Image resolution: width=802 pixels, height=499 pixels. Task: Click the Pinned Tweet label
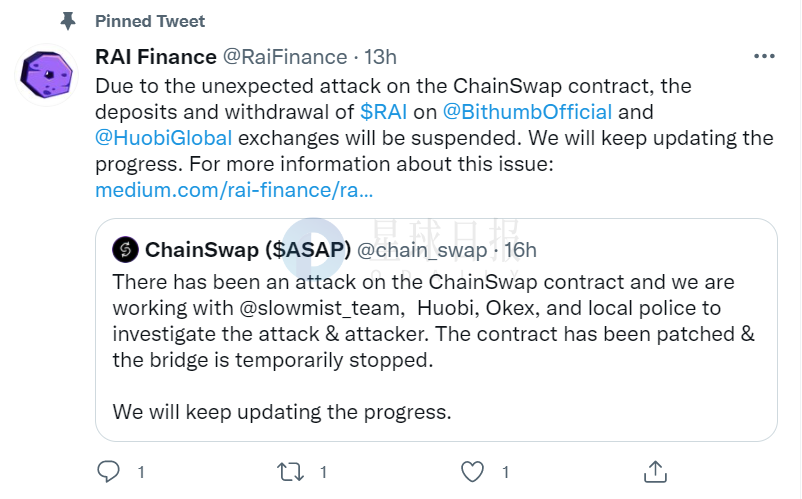tap(150, 21)
